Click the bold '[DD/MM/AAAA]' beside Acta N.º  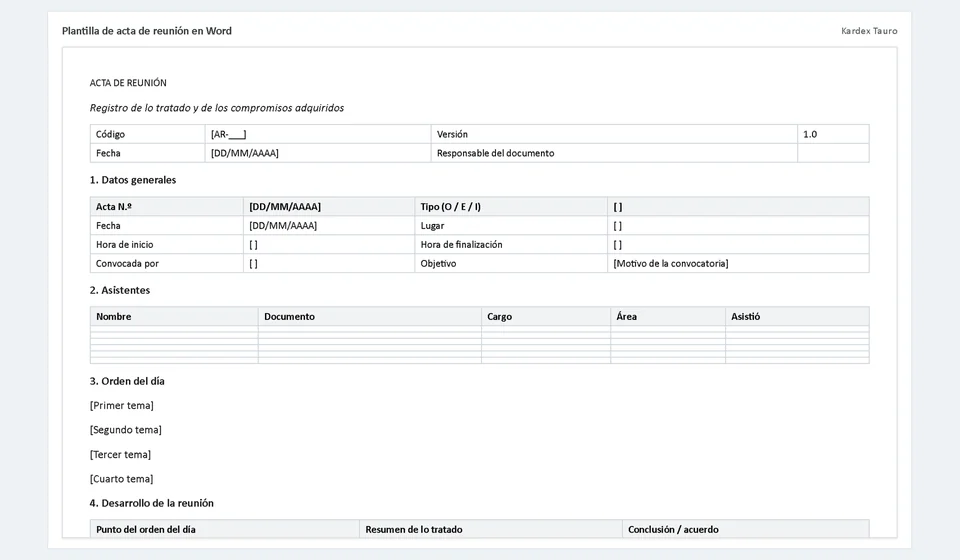285,206
